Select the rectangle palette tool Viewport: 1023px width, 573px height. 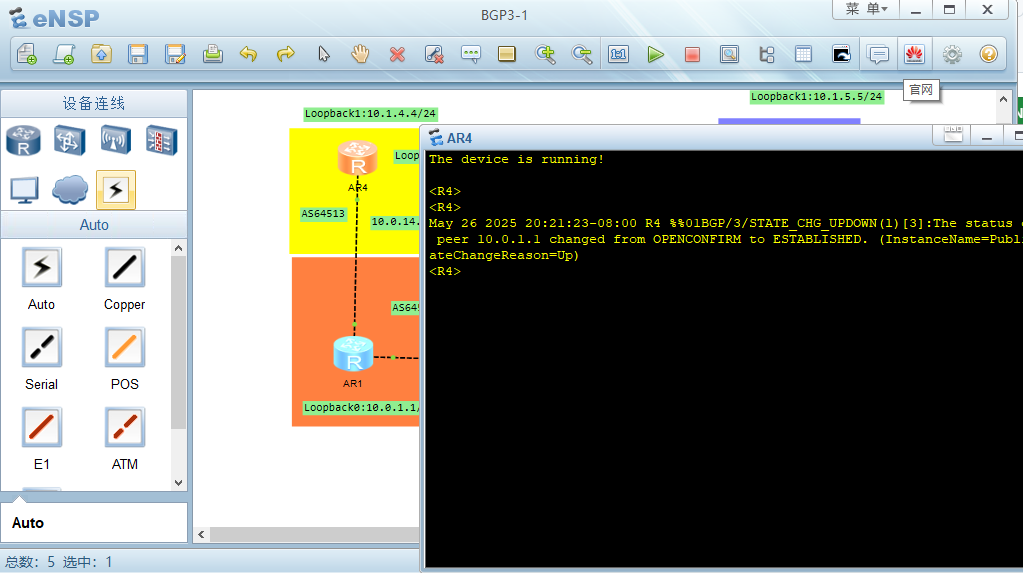(x=507, y=54)
